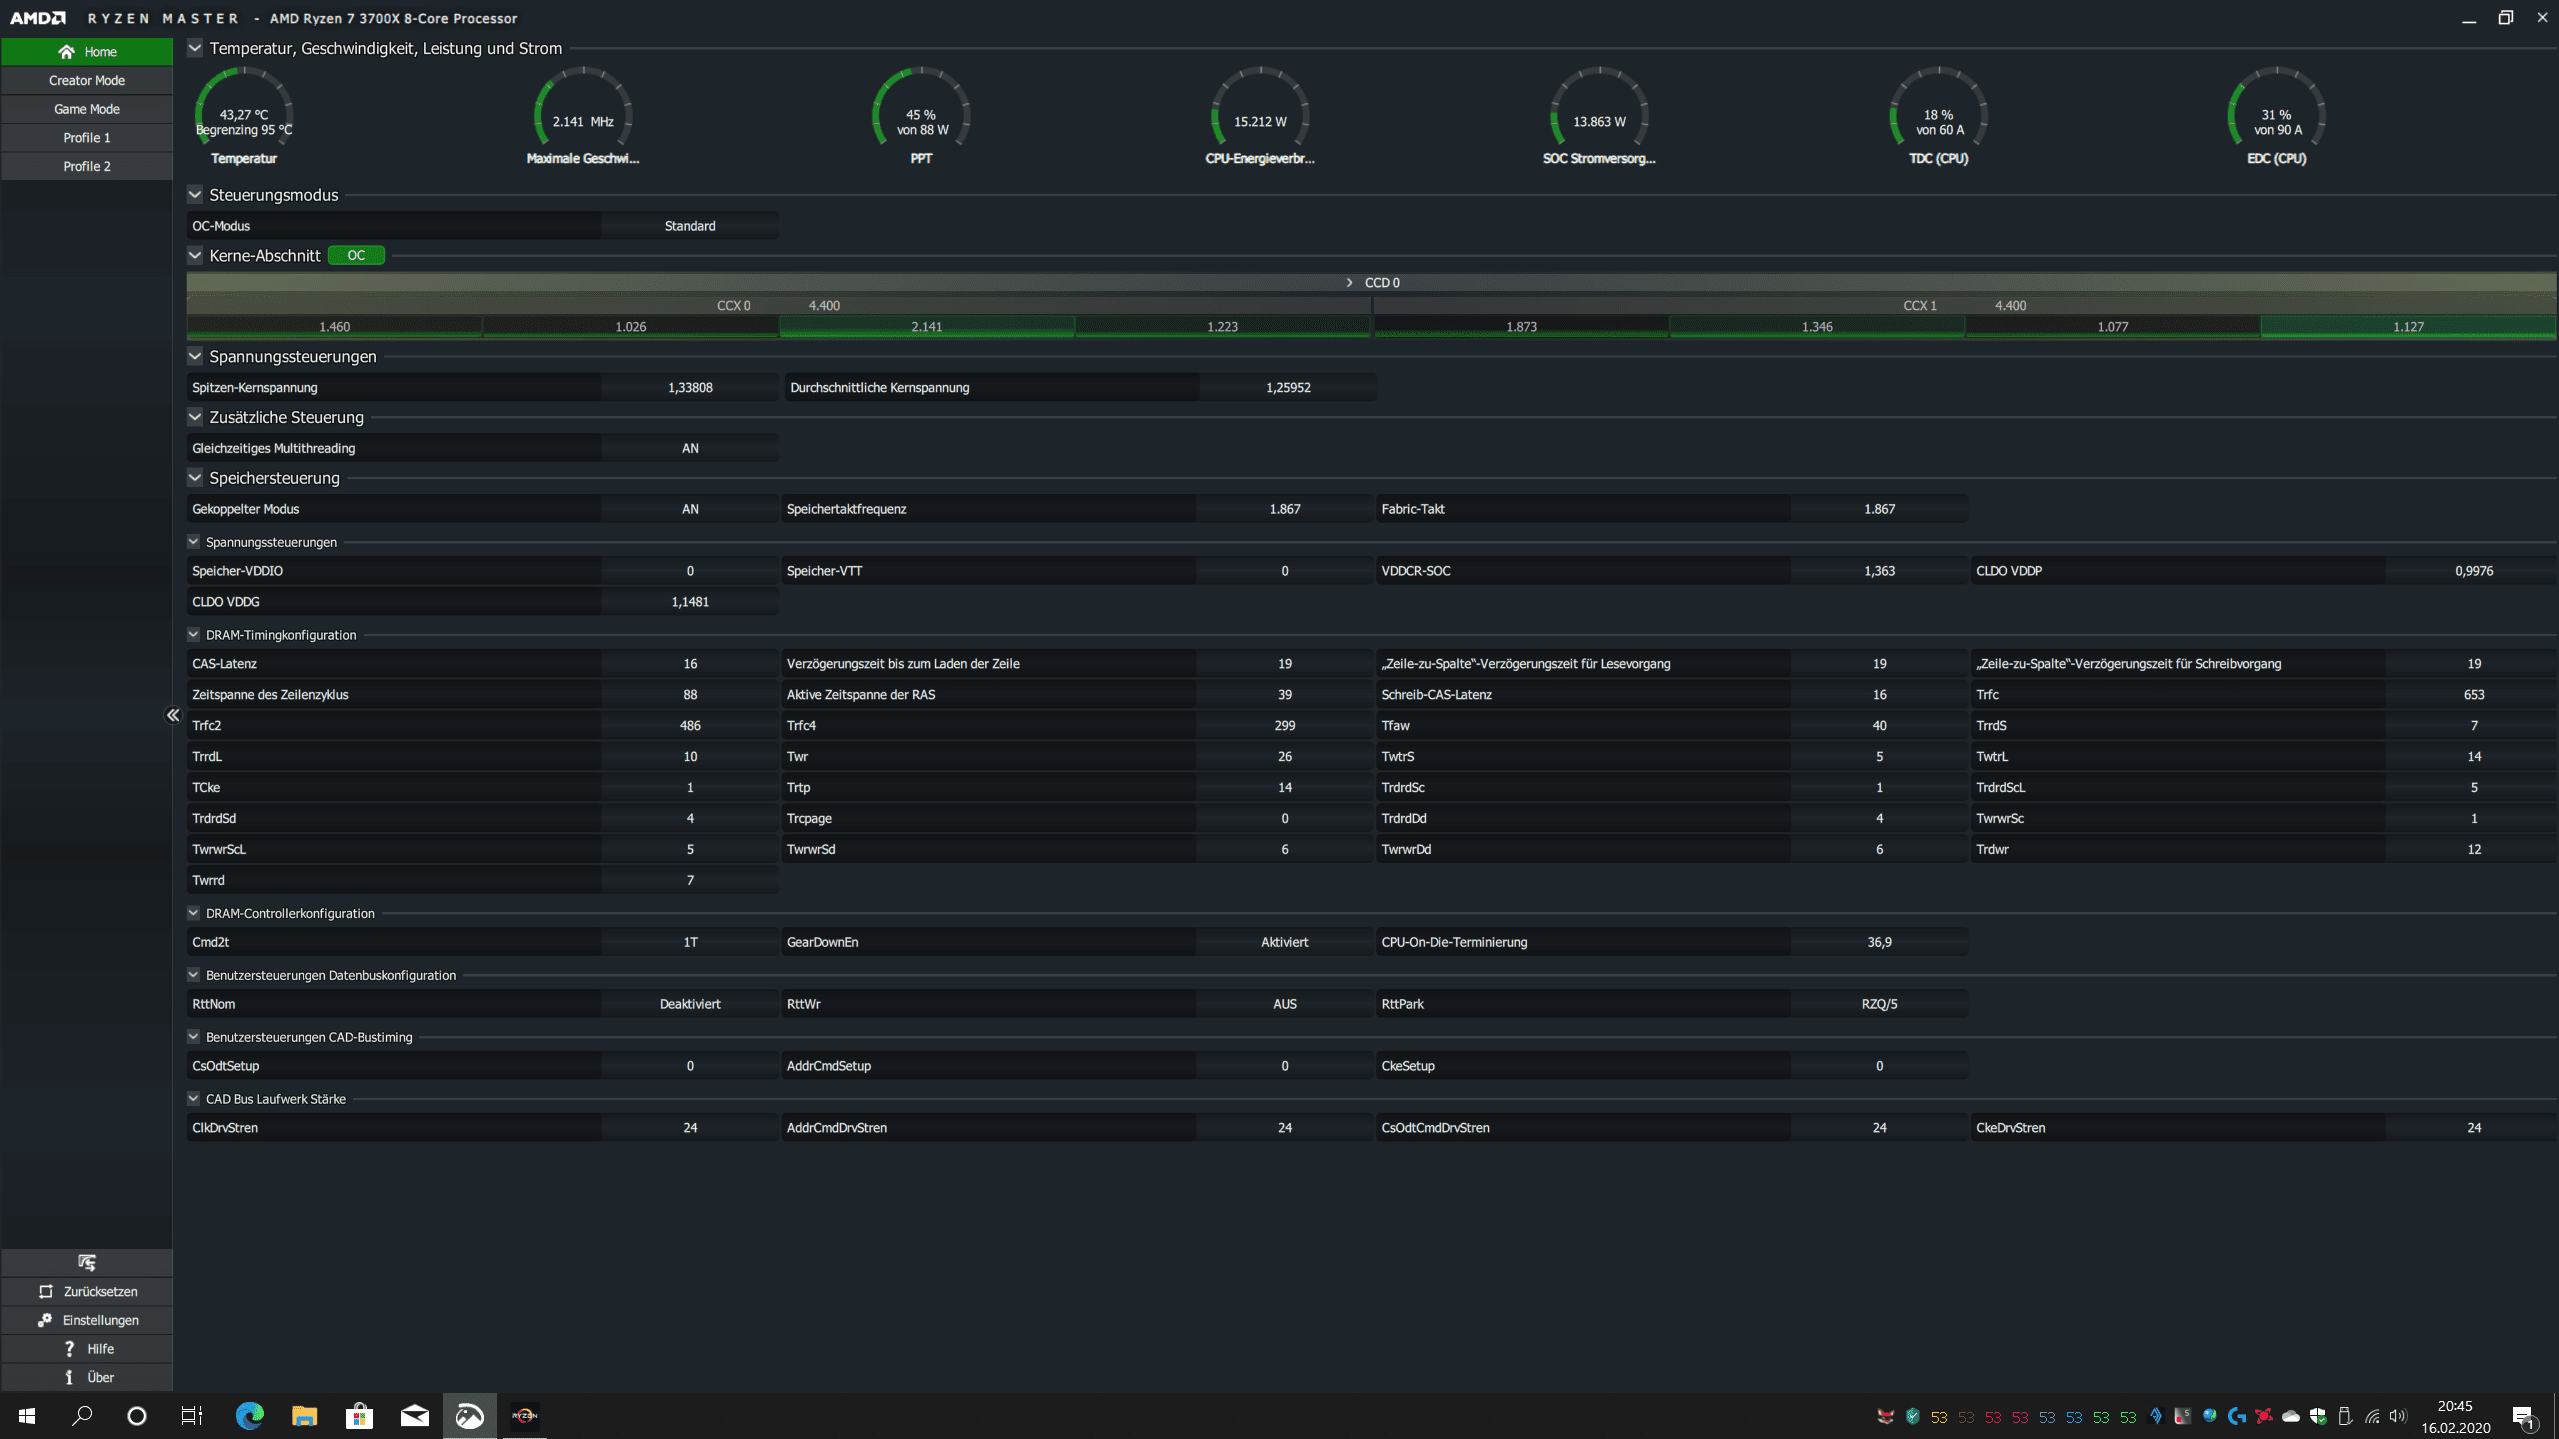2559x1439 pixels.
Task: Open Microsoft Store from the taskbar
Action: click(x=359, y=1416)
